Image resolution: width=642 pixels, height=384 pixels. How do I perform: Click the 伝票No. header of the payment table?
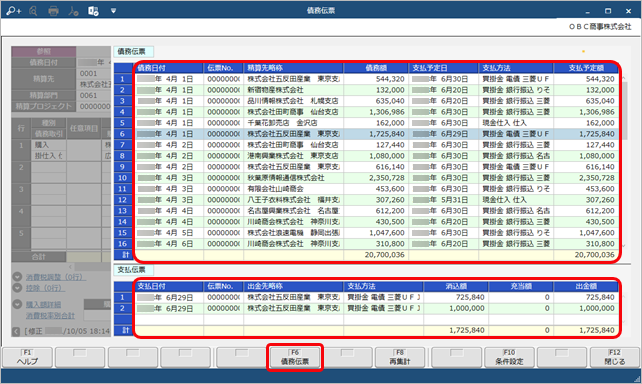tap(223, 286)
